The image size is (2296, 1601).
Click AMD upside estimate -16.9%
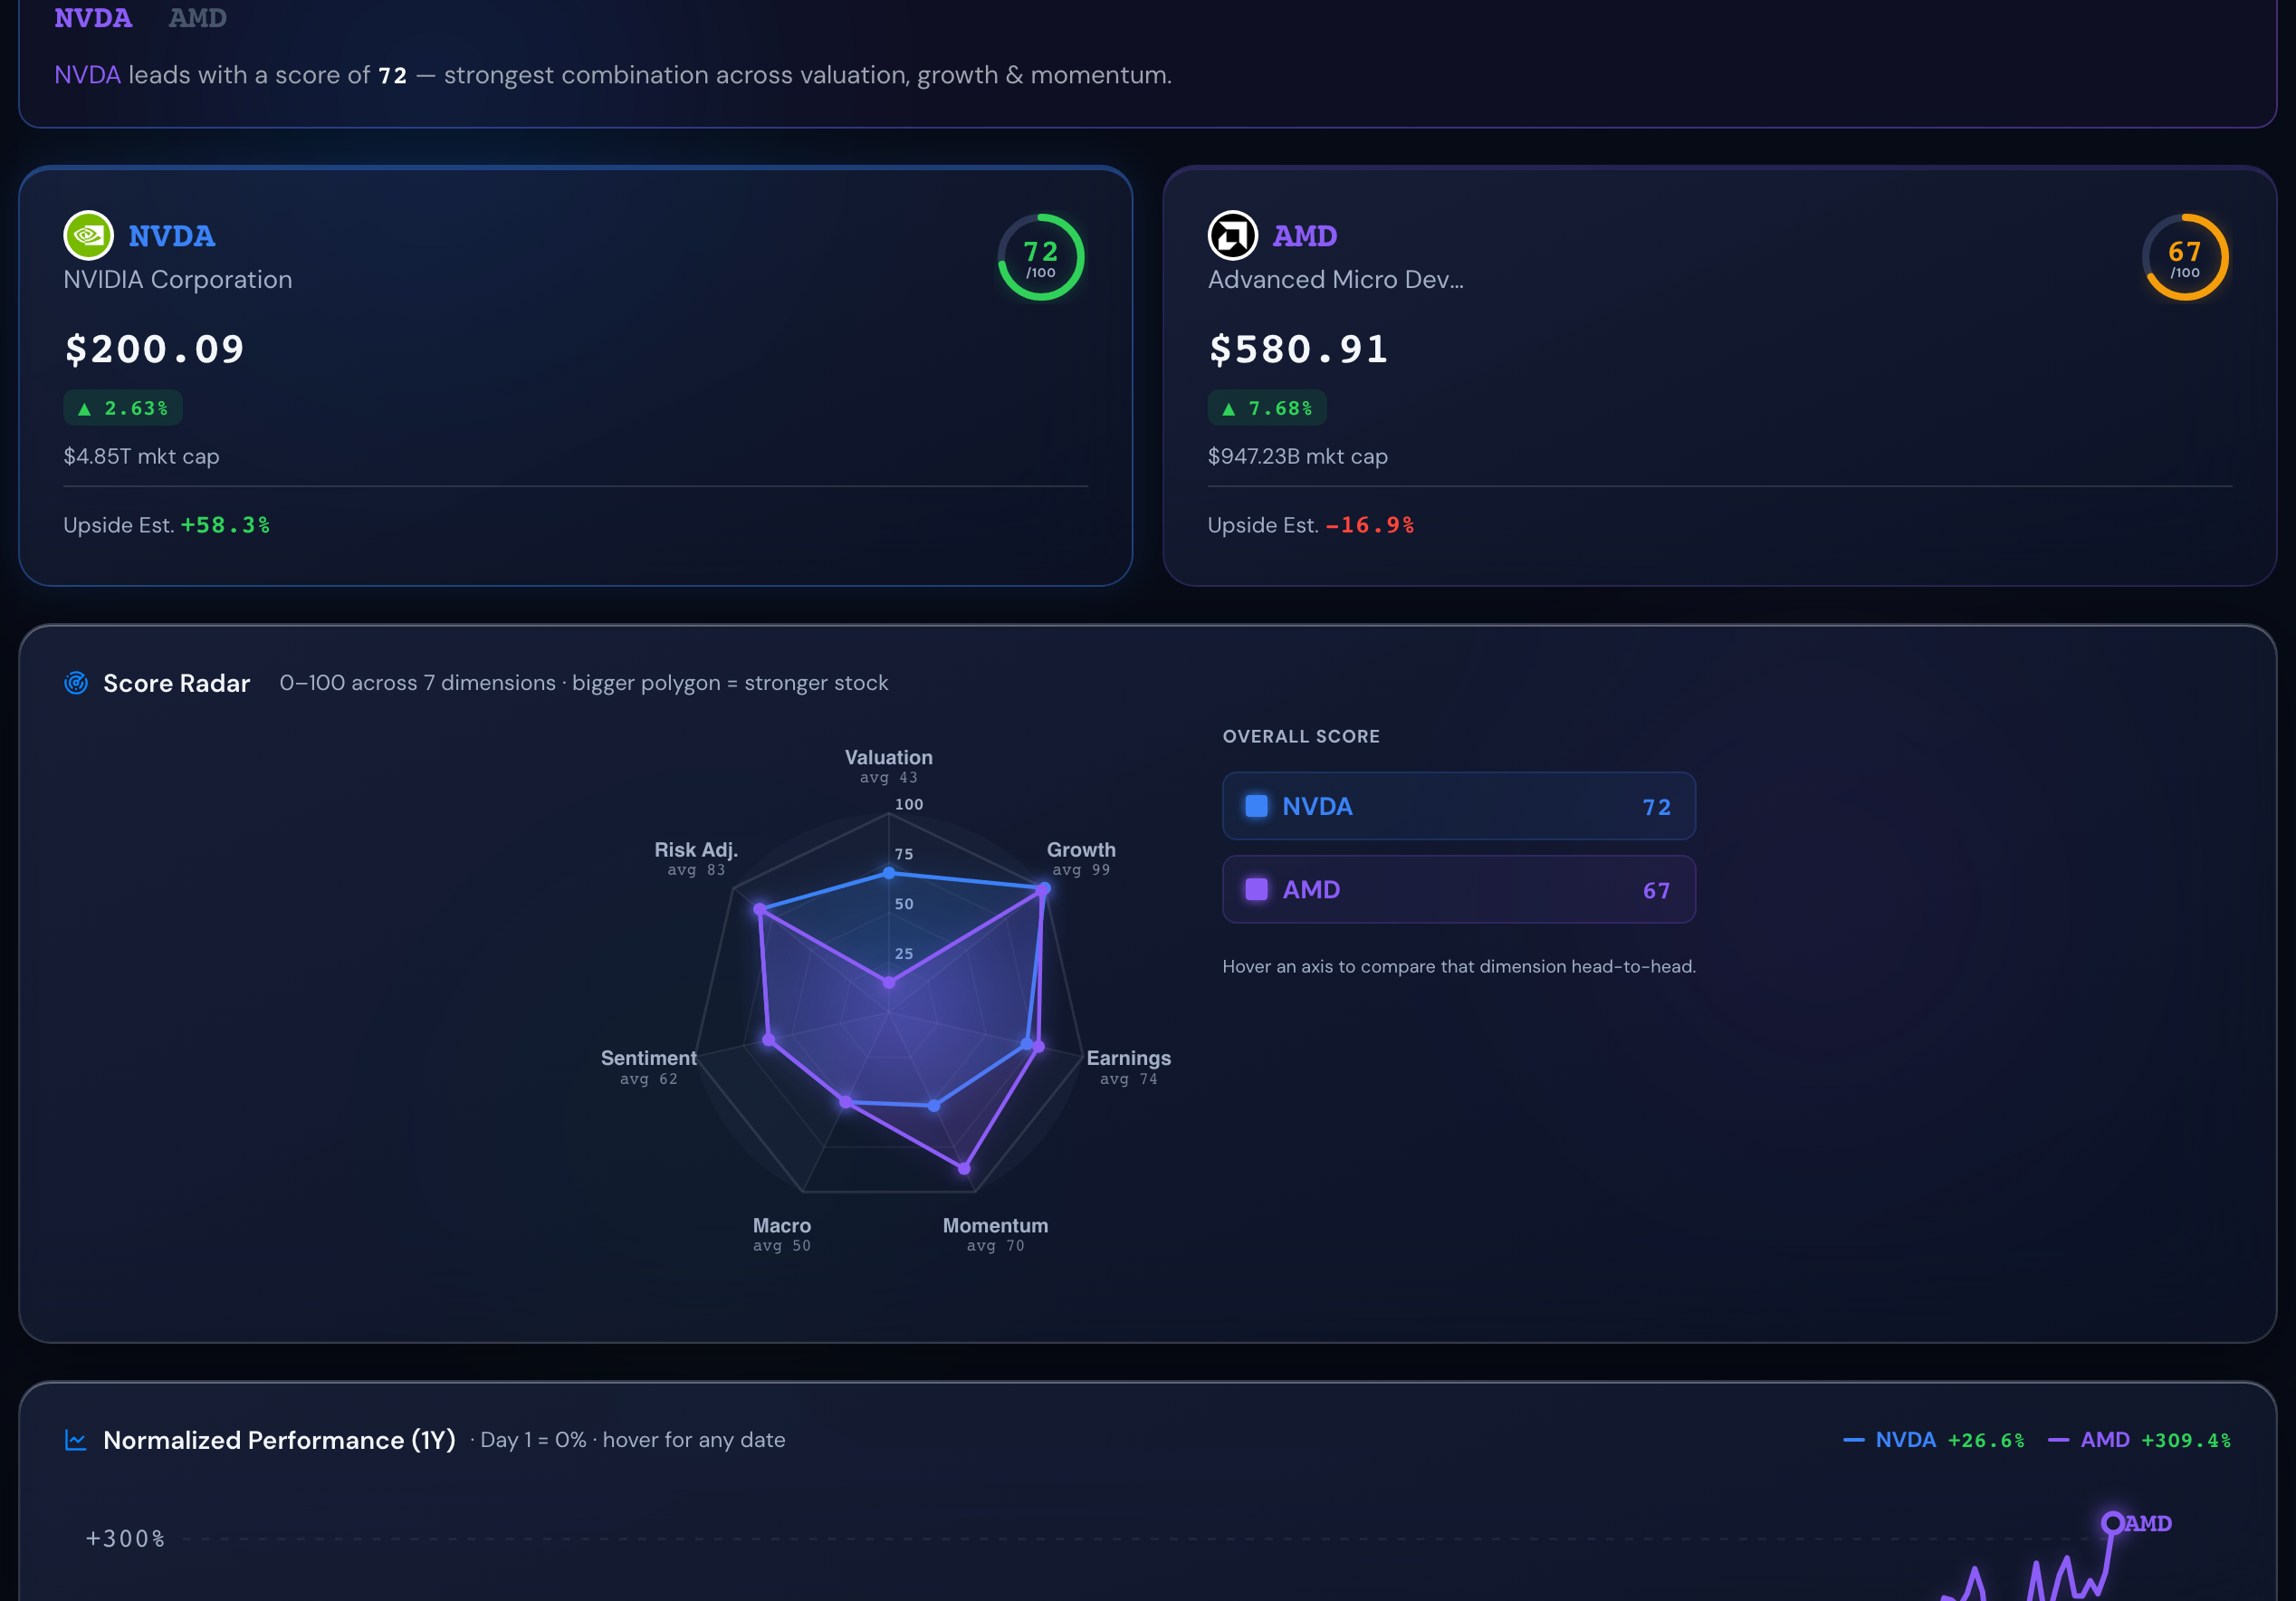point(1370,525)
